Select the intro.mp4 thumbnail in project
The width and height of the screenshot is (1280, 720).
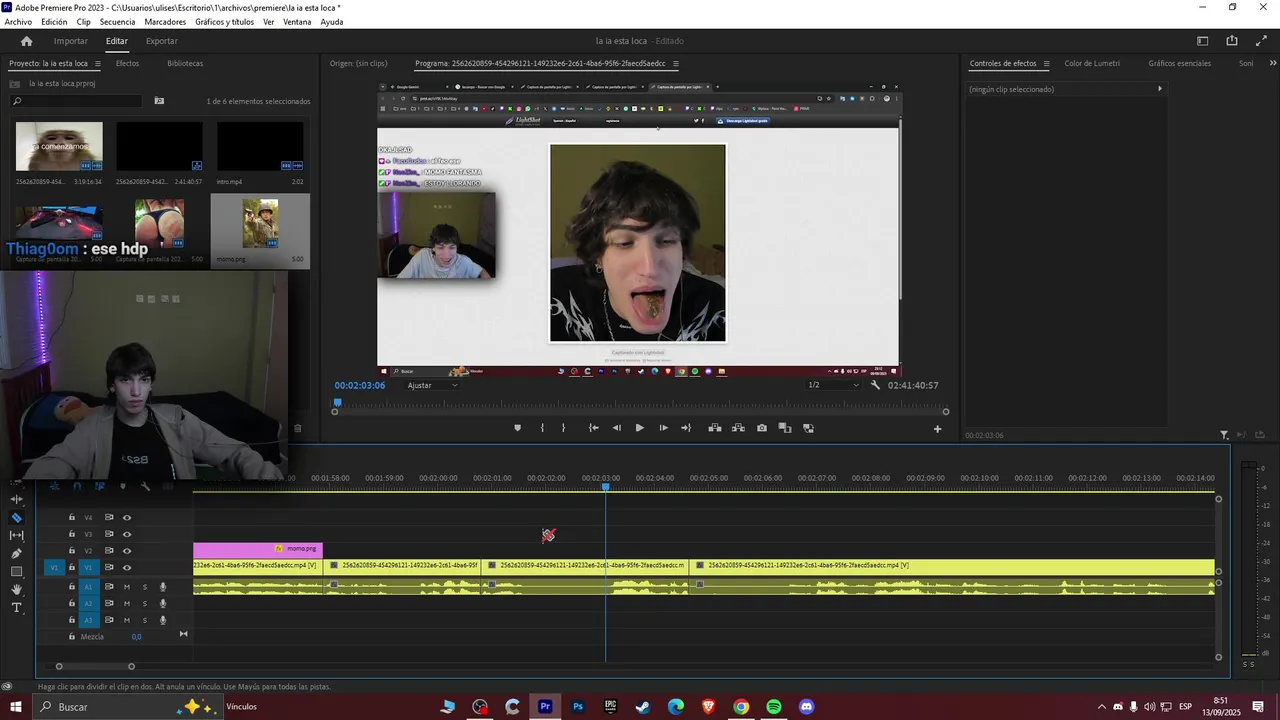(260, 147)
